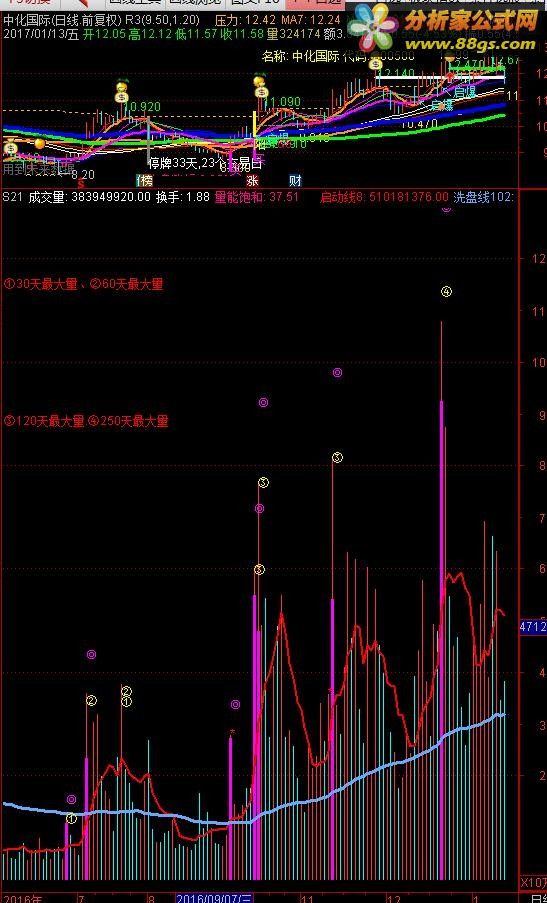Click the 2016年 label on time axis
This screenshot has height=903, width=547.
point(22,898)
